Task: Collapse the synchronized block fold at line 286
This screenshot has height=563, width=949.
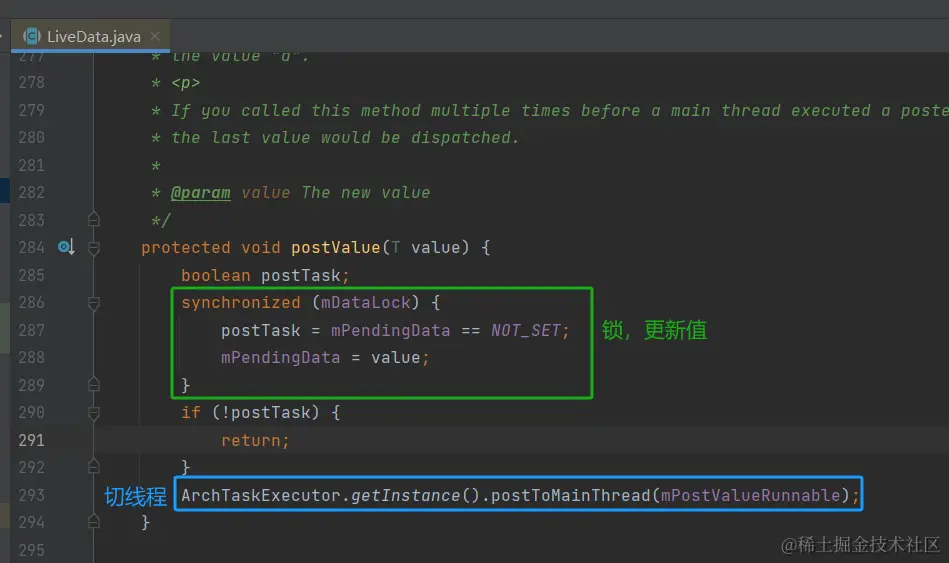Action: [x=94, y=303]
